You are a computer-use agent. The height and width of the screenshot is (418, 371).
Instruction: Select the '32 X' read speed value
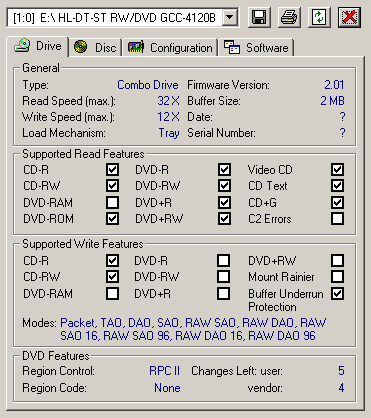click(x=168, y=101)
